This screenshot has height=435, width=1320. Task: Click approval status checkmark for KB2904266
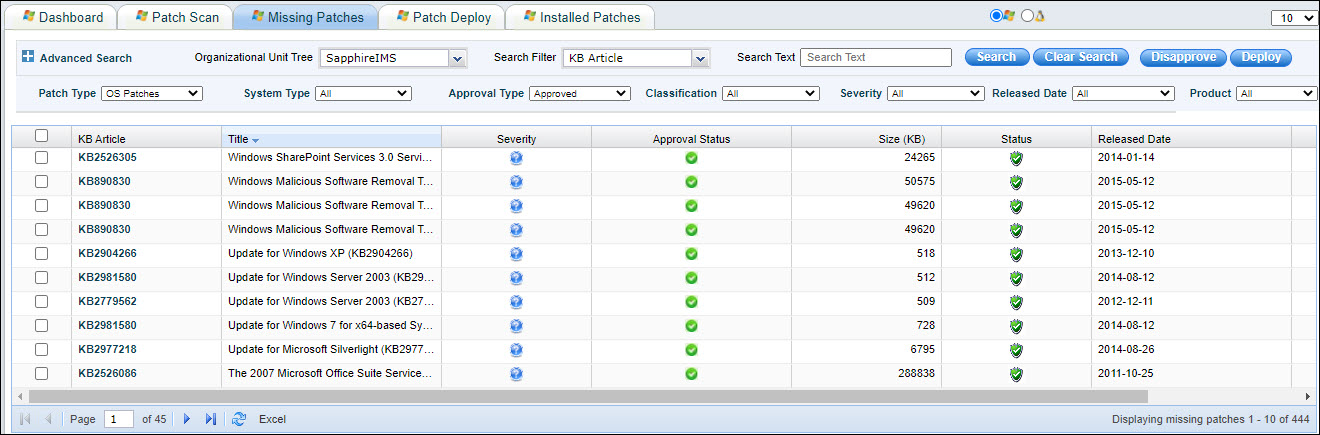(691, 253)
